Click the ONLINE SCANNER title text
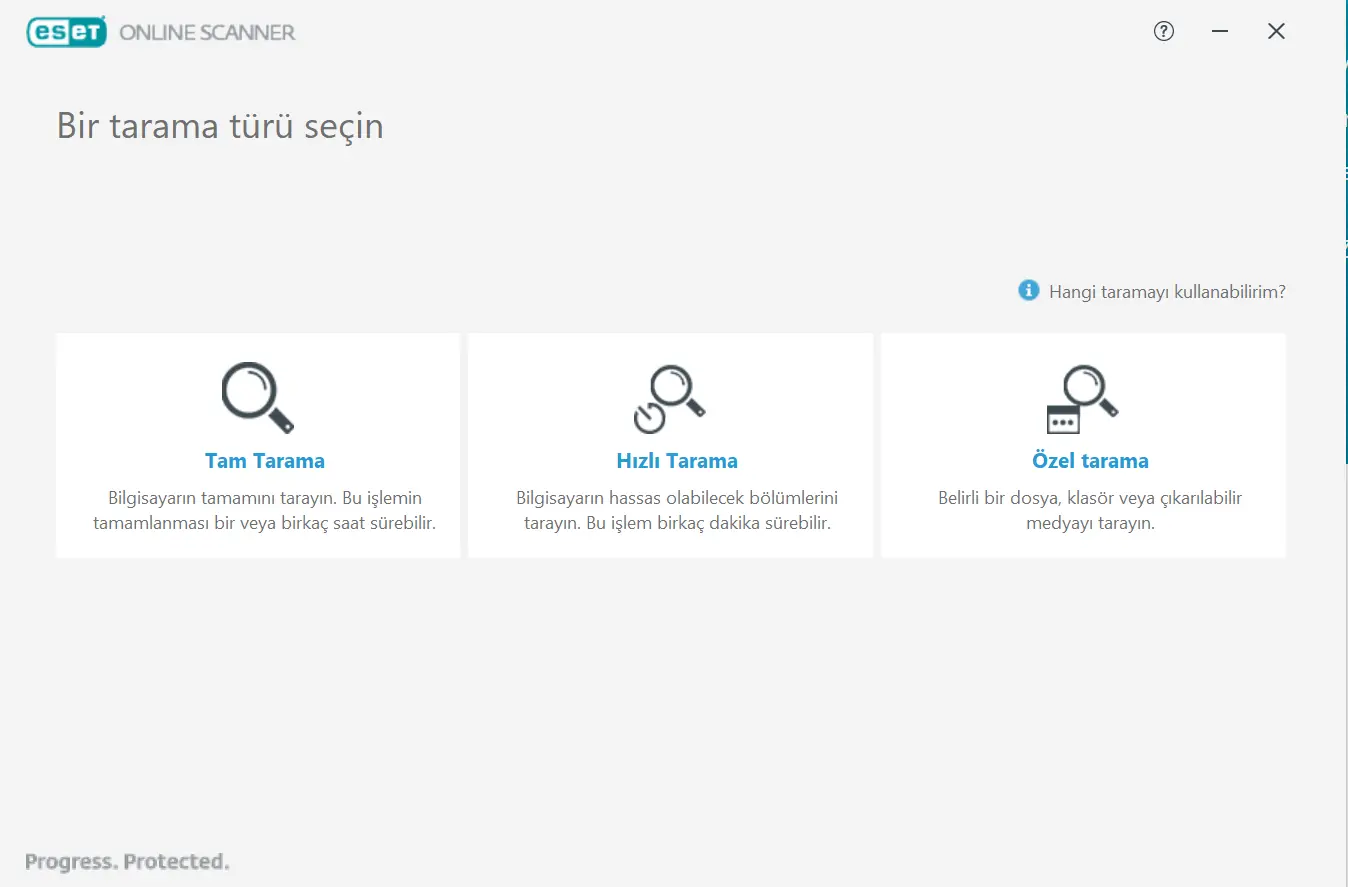 click(x=207, y=32)
